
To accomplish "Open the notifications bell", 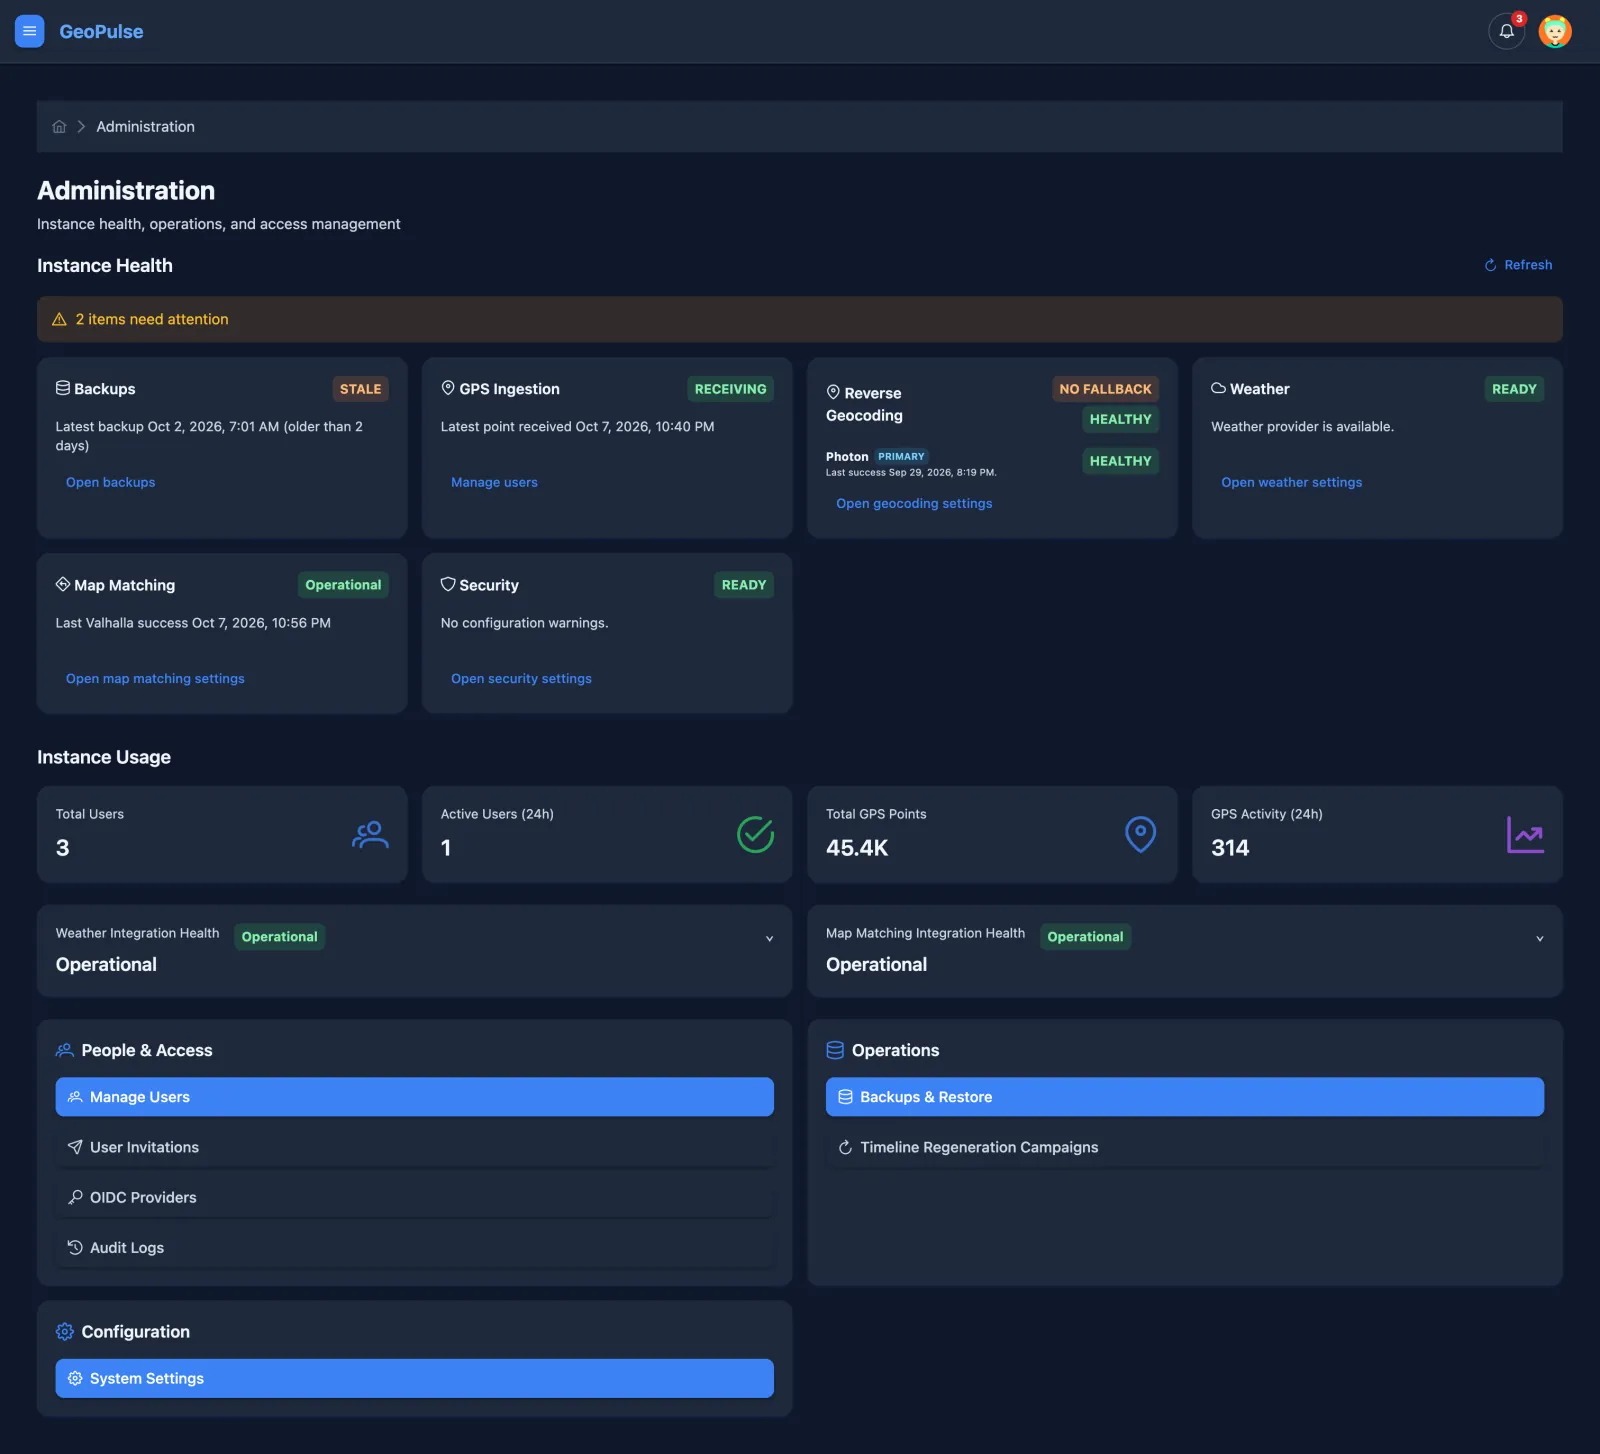I will pos(1506,31).
